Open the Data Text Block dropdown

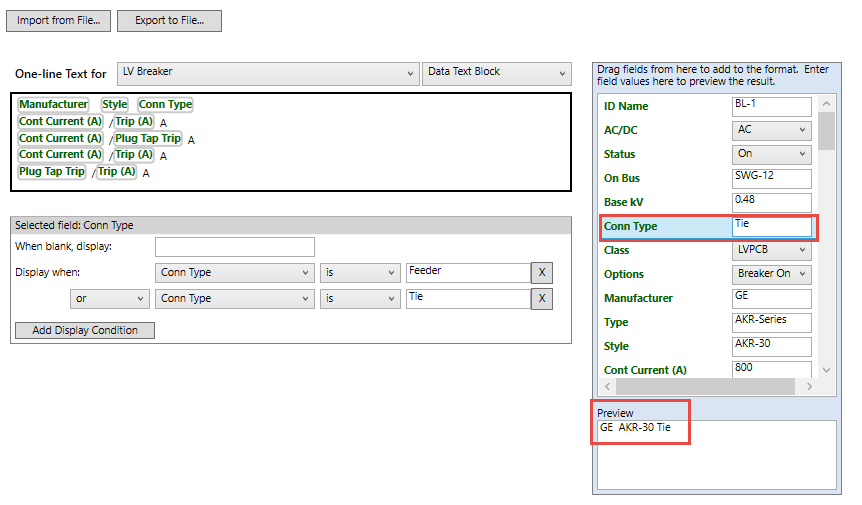[496, 73]
